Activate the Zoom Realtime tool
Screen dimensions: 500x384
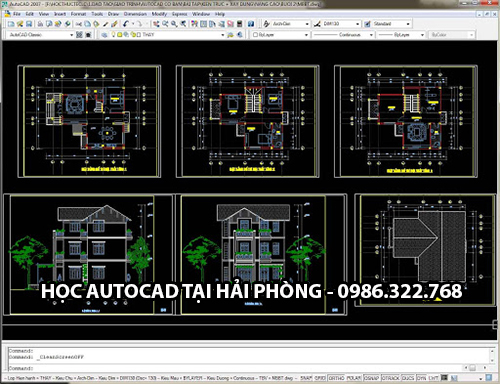coord(165,24)
